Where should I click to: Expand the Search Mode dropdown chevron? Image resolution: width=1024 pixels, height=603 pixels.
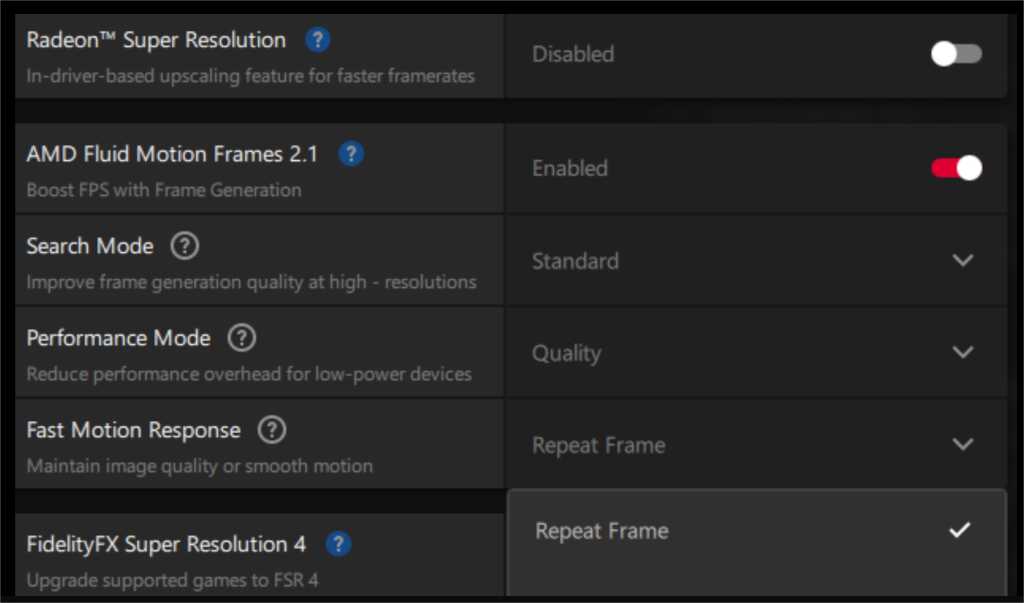[x=963, y=260]
